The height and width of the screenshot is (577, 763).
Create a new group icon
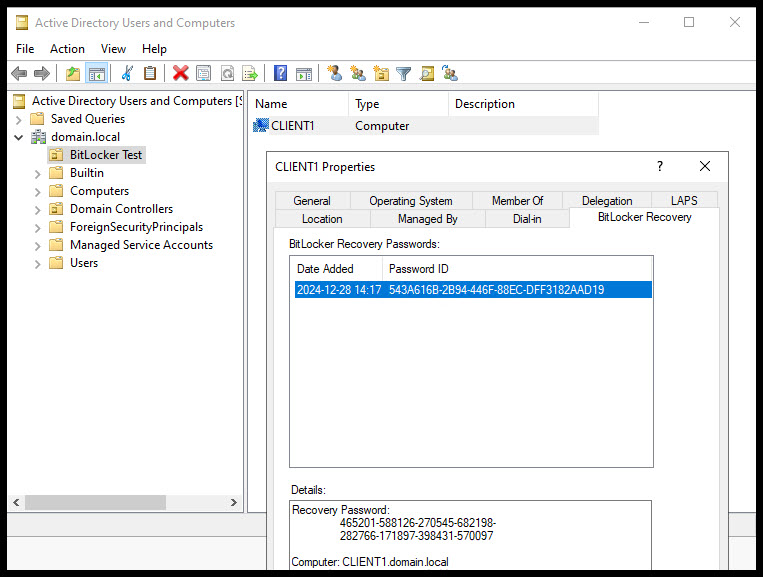(358, 73)
